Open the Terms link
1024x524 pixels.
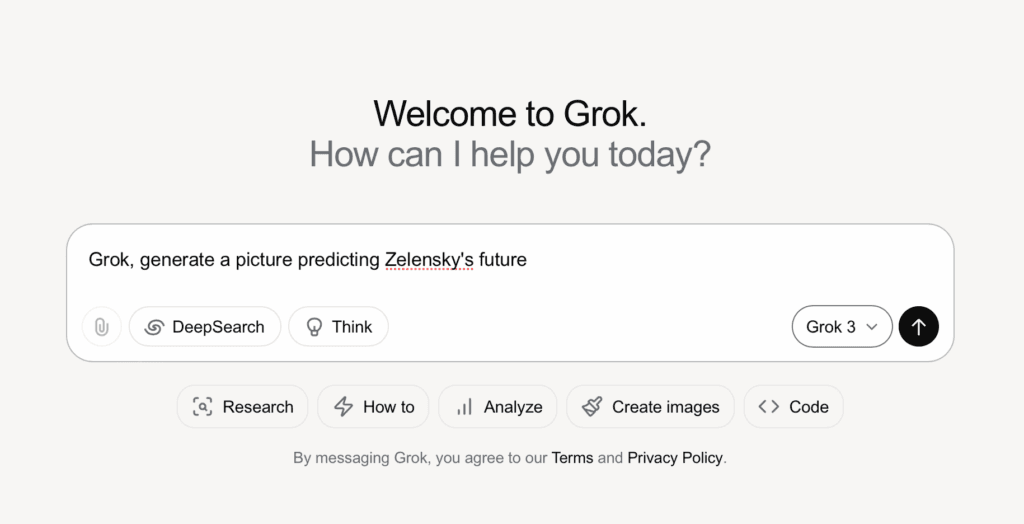coord(572,458)
